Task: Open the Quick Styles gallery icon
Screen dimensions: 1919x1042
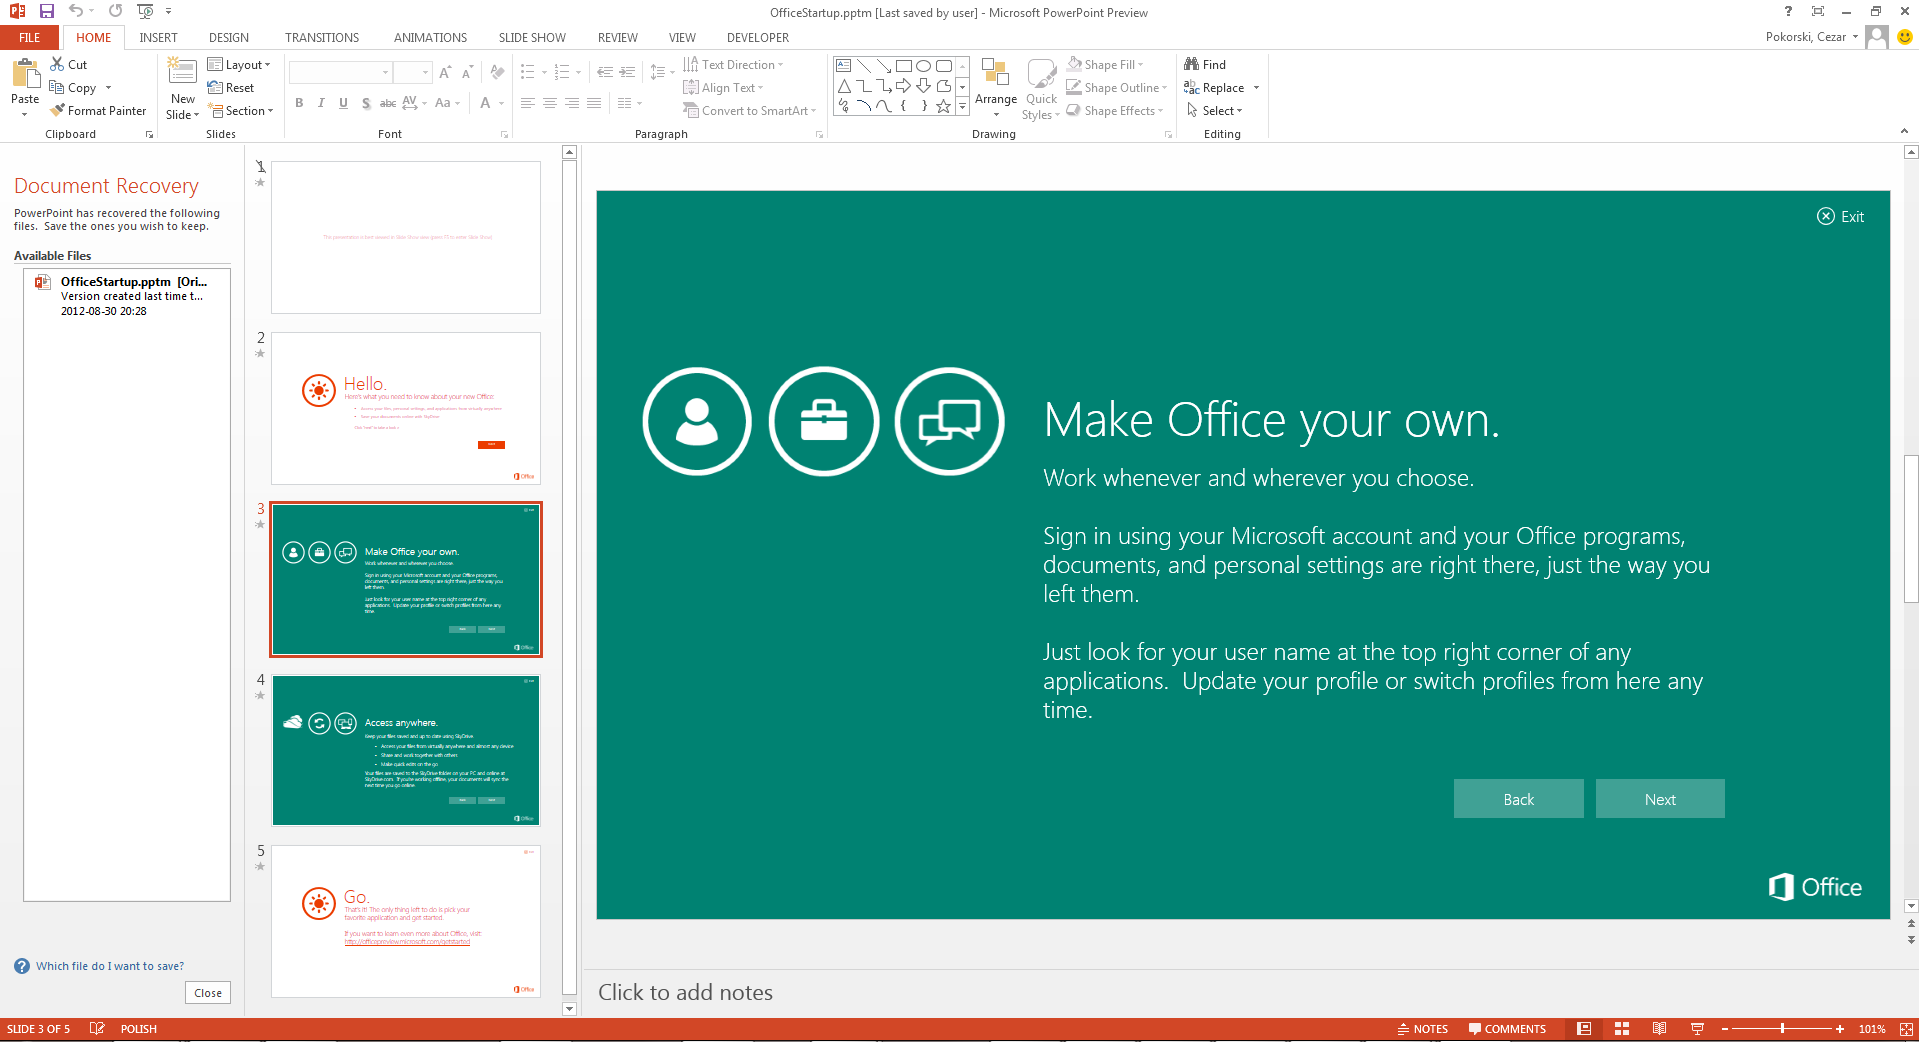Action: click(x=1041, y=73)
